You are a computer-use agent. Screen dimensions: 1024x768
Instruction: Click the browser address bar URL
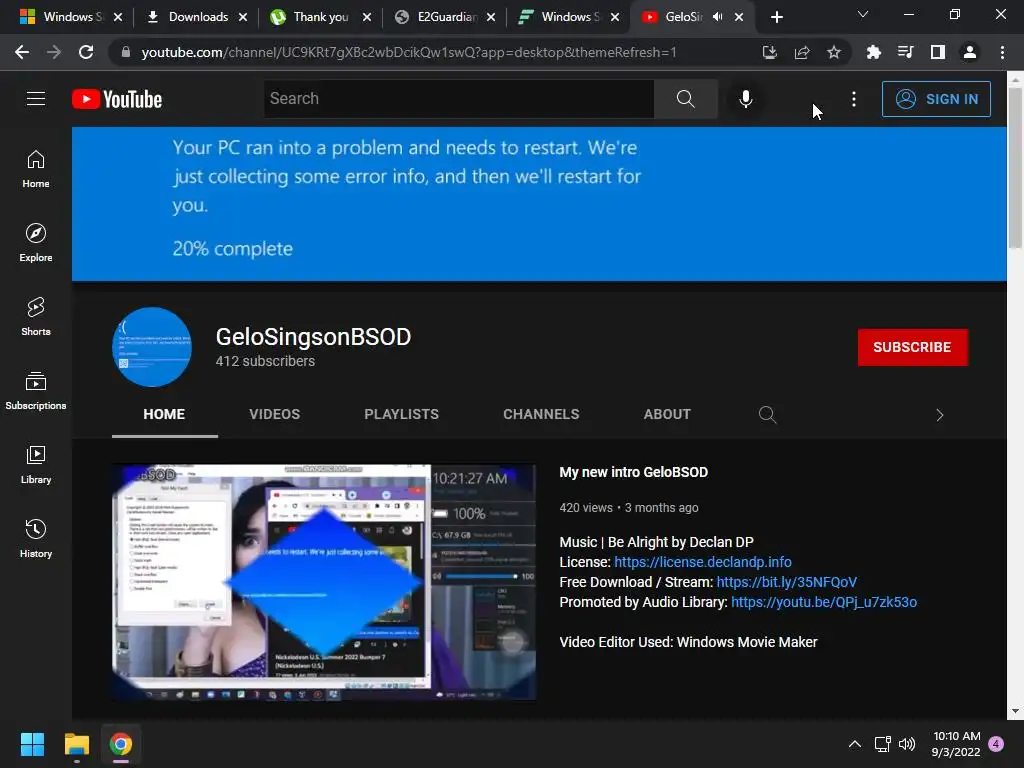click(409, 52)
